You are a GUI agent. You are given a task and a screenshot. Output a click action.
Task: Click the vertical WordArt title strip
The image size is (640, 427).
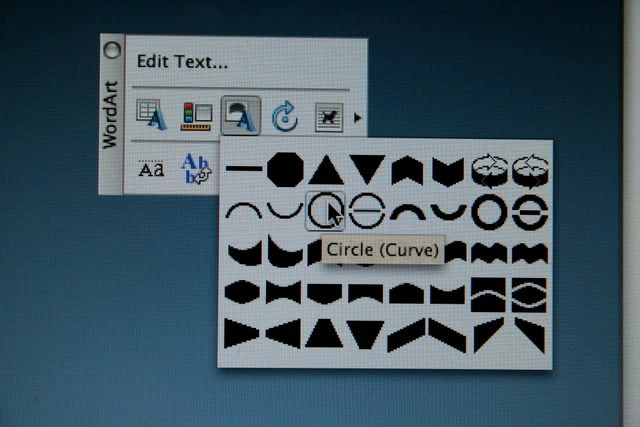111,115
